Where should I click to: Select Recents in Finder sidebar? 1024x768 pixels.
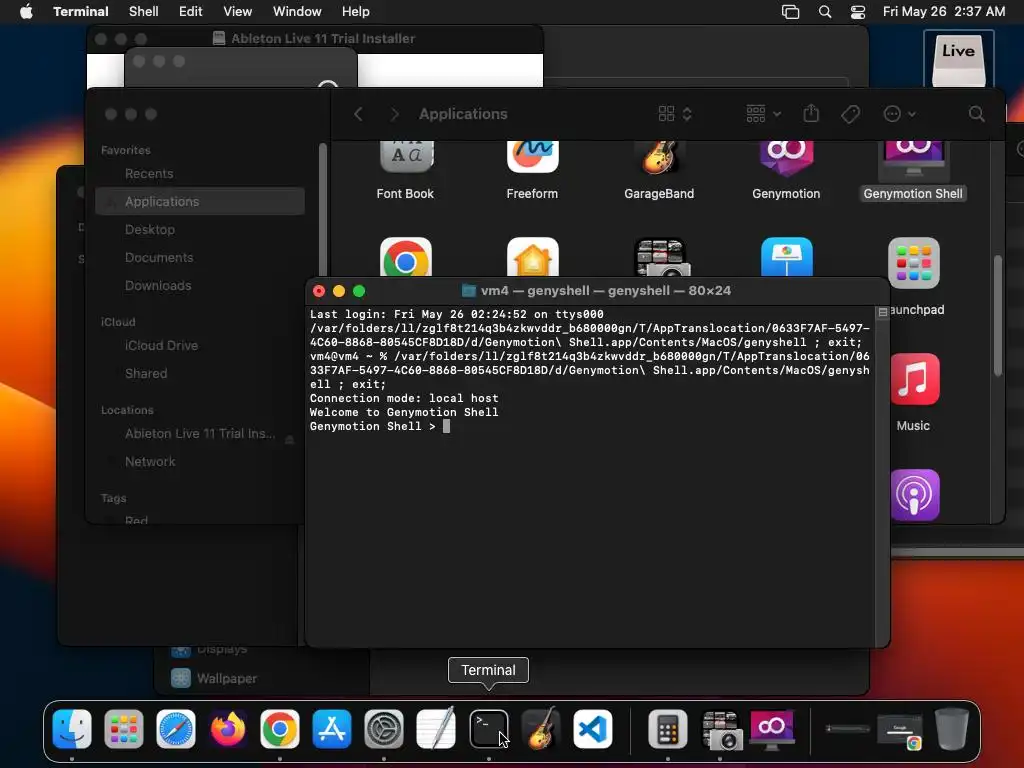point(200,174)
